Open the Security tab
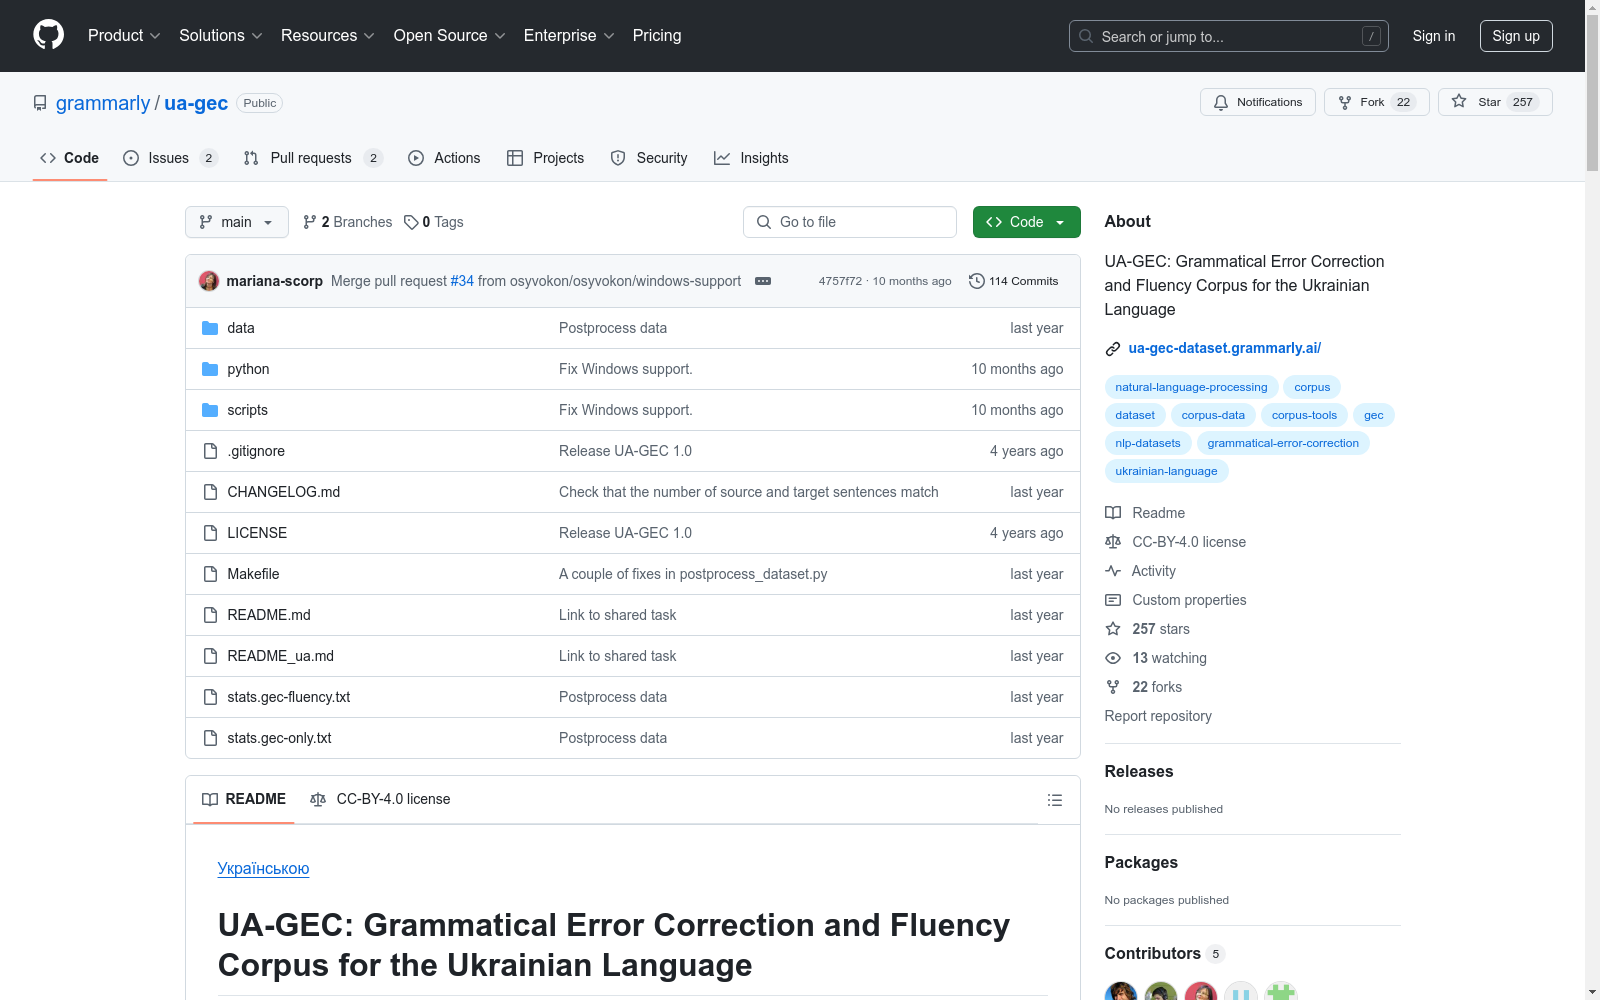 click(649, 158)
